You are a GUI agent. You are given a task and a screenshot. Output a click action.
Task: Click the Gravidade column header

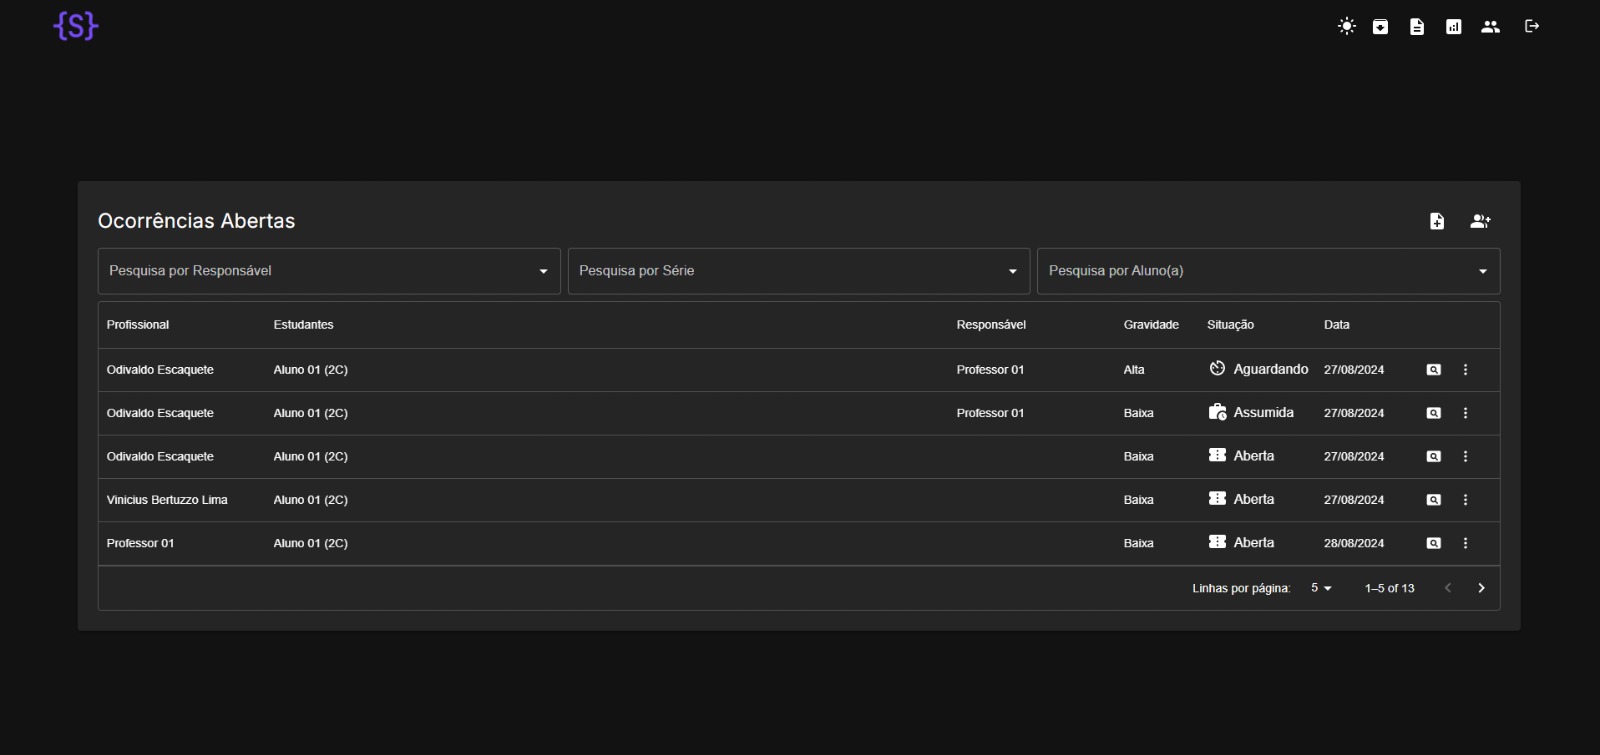click(x=1150, y=325)
